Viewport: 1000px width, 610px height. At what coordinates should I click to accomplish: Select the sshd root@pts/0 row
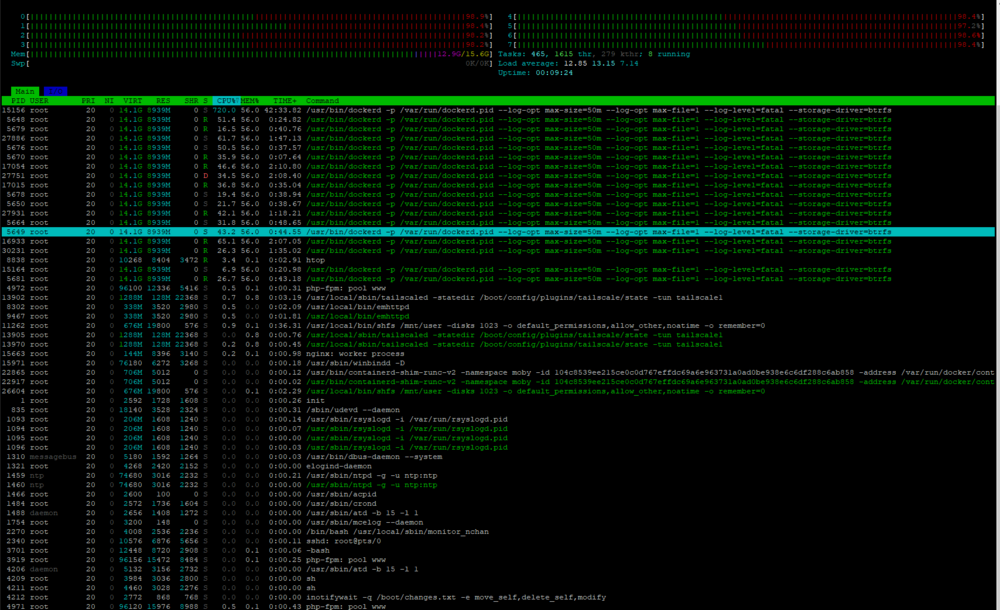[x=497, y=541]
